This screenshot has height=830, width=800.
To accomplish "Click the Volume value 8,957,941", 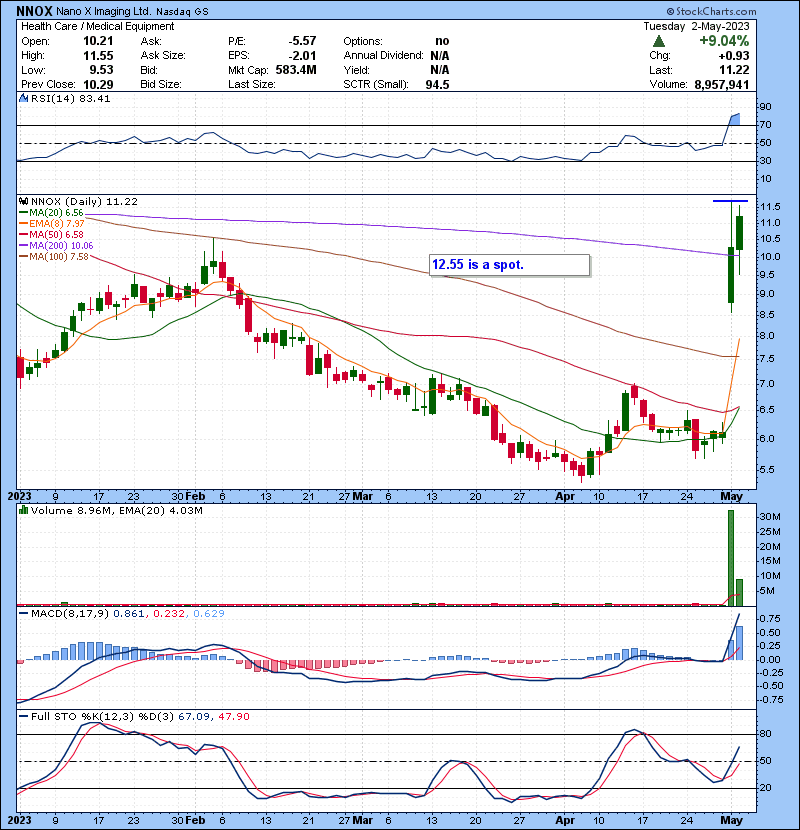I will pos(722,84).
